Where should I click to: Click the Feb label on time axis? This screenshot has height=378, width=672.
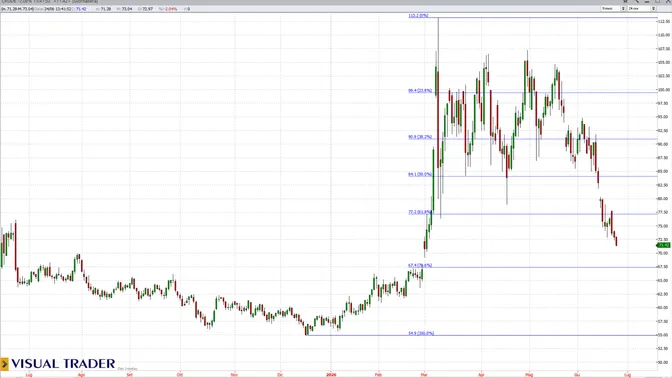[x=378, y=375]
